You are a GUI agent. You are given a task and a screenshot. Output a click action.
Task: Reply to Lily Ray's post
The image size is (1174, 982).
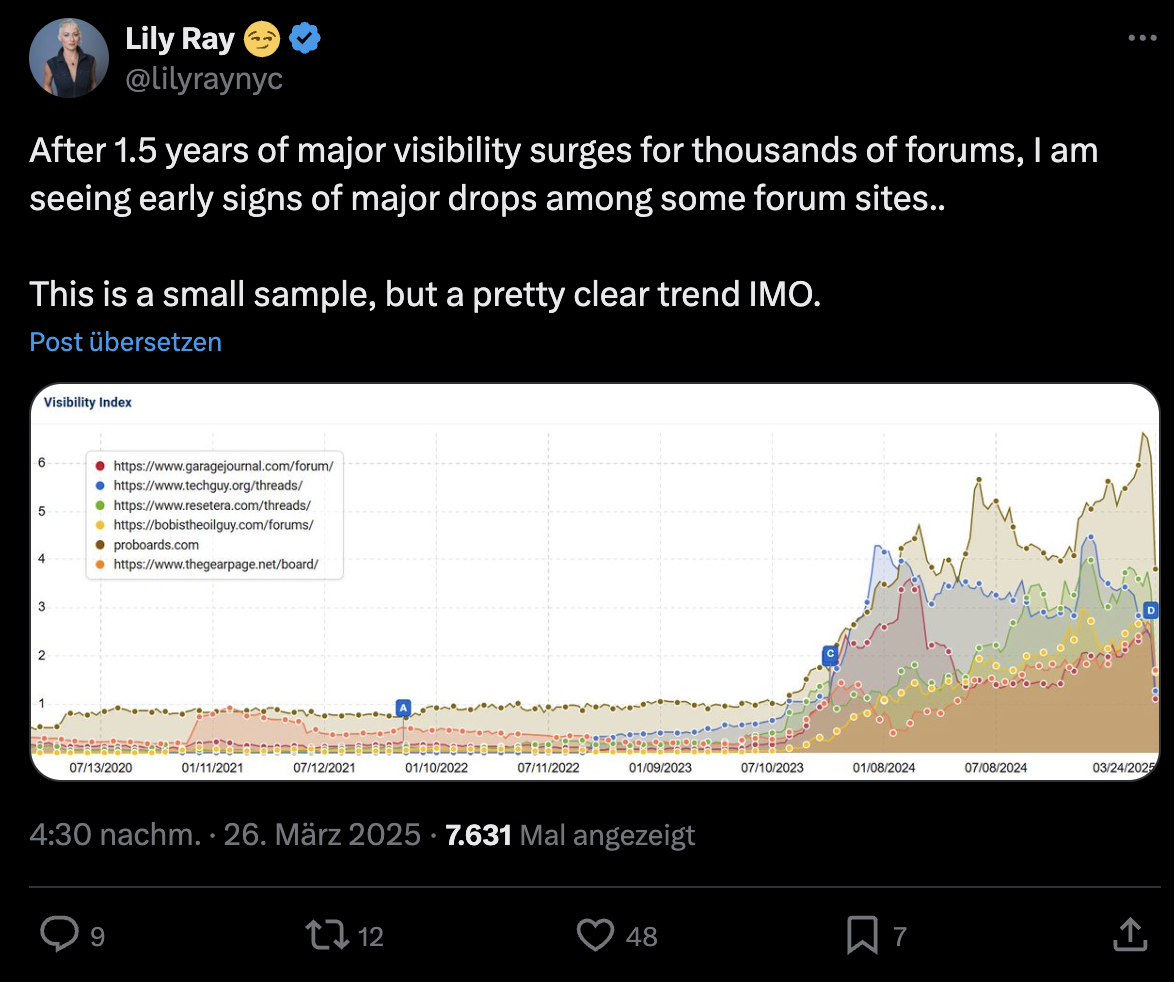tap(62, 935)
